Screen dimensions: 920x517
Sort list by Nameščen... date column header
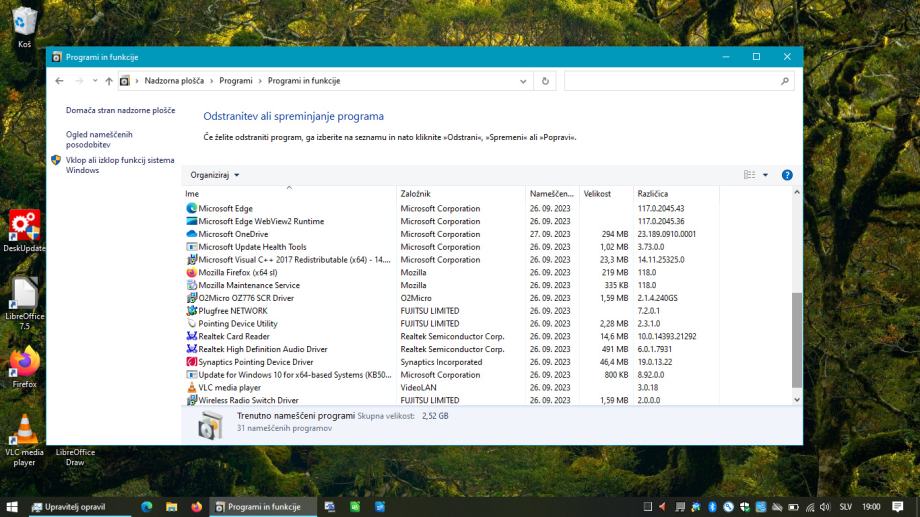point(552,194)
